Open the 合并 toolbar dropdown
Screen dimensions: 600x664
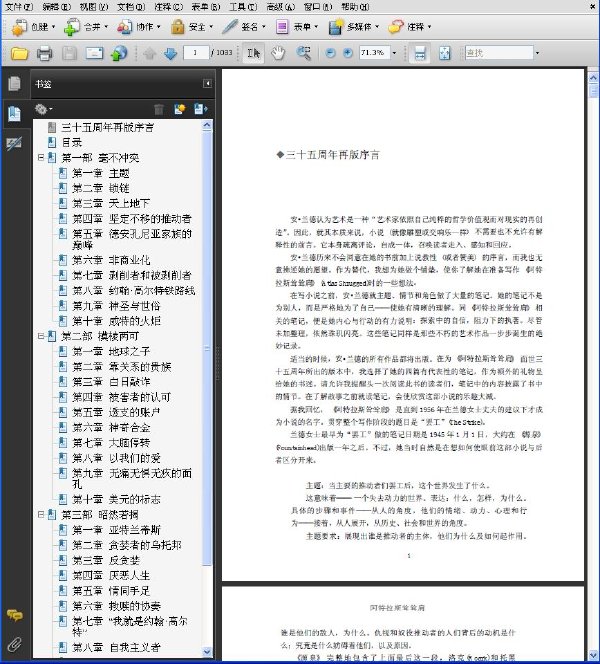point(86,27)
